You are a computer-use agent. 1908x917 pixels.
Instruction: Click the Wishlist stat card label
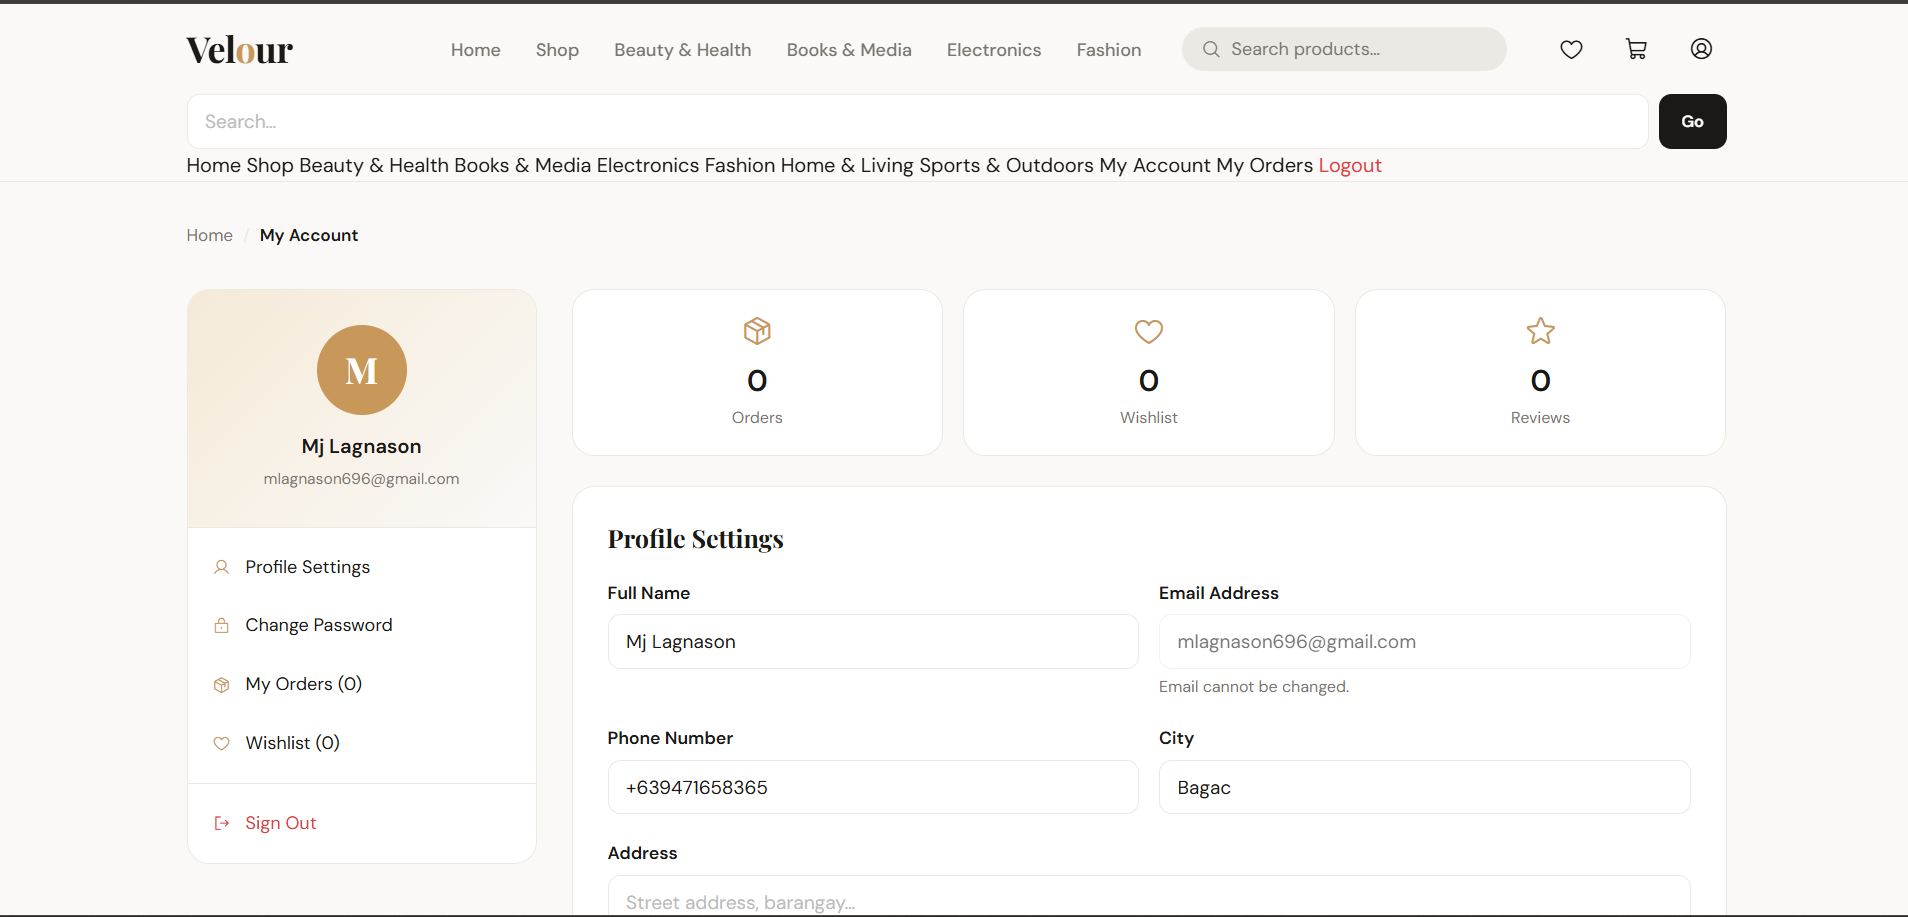[1149, 418]
